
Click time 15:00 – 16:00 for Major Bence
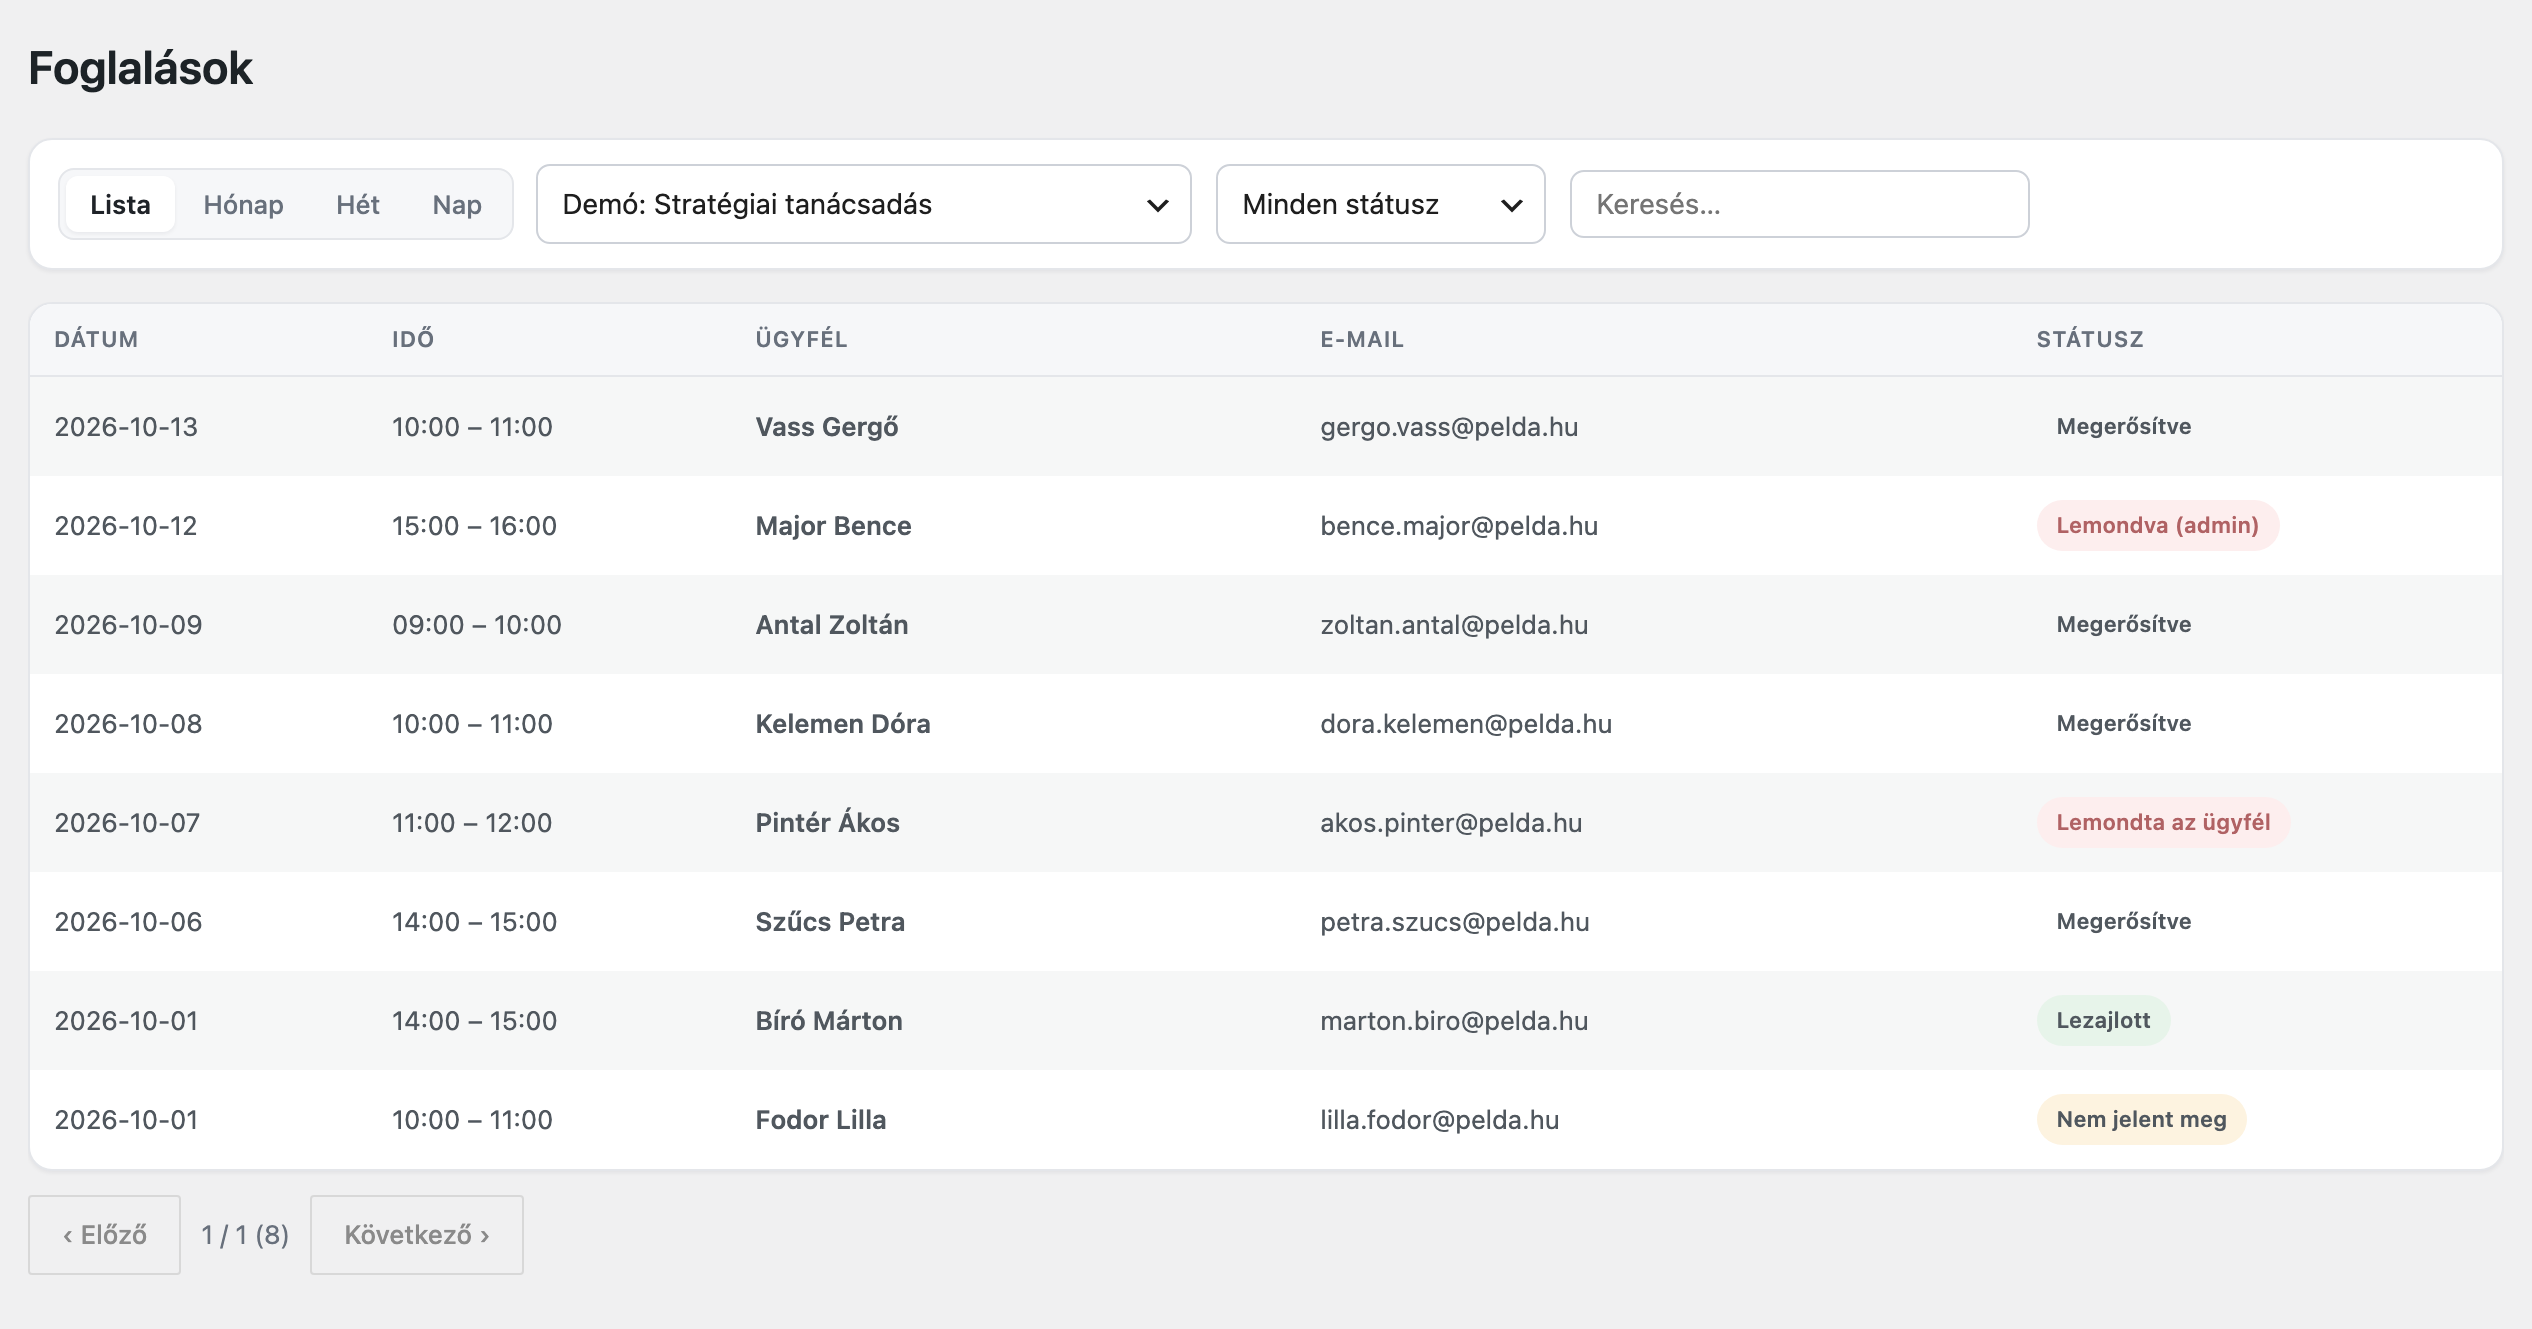(474, 526)
